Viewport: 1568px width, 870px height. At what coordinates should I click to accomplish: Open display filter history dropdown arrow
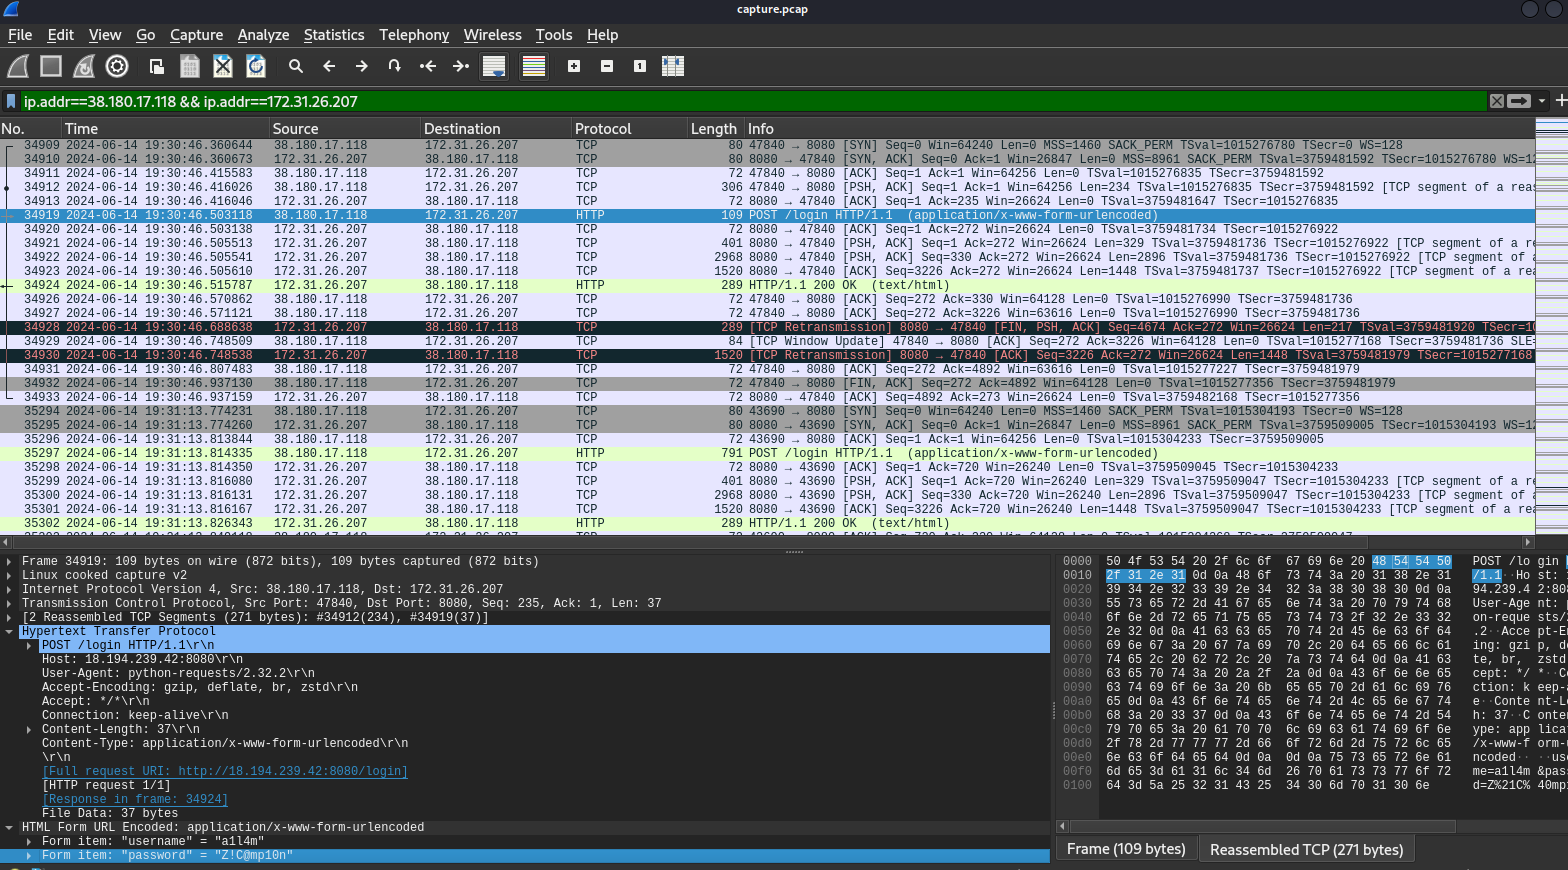click(1542, 101)
